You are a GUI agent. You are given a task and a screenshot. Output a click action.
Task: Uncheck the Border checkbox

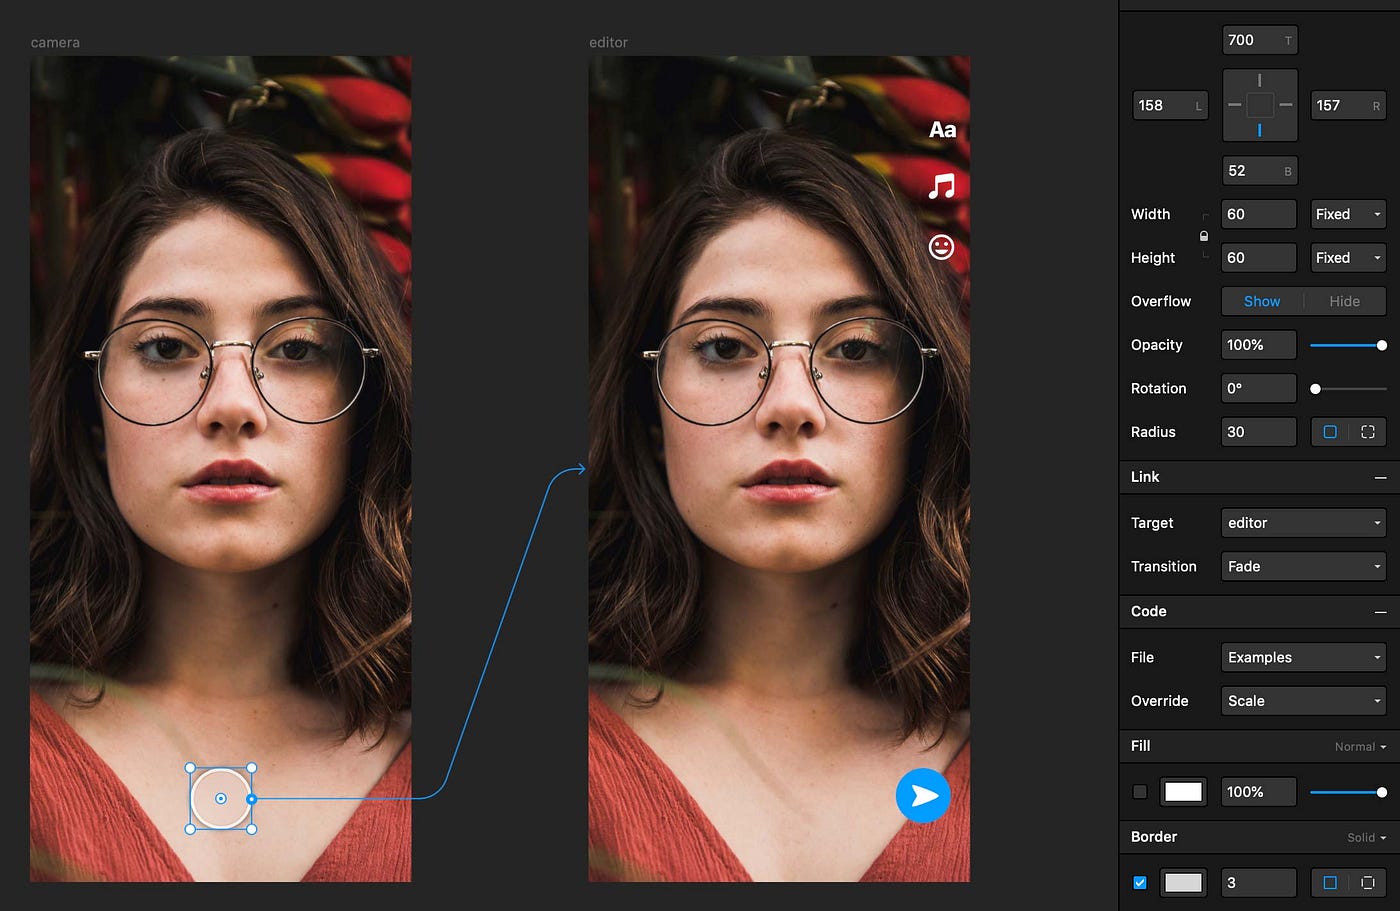click(x=1140, y=883)
